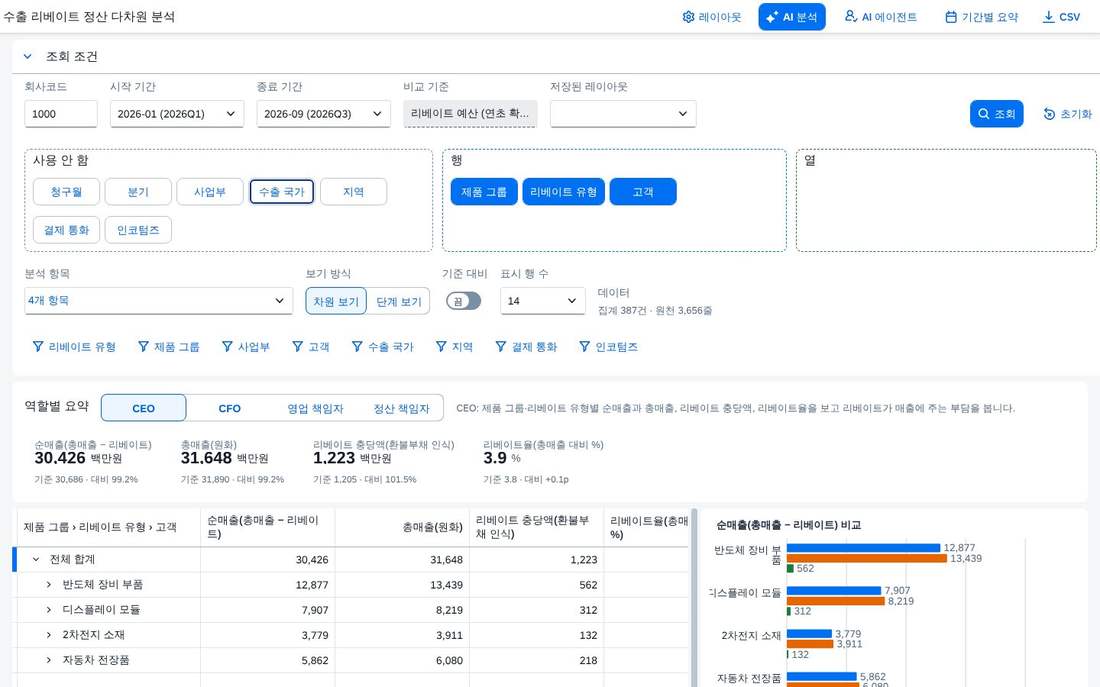The height and width of the screenshot is (687, 1100).
Task: Open 기간별 요약 calendar view
Action: click(x=981, y=17)
